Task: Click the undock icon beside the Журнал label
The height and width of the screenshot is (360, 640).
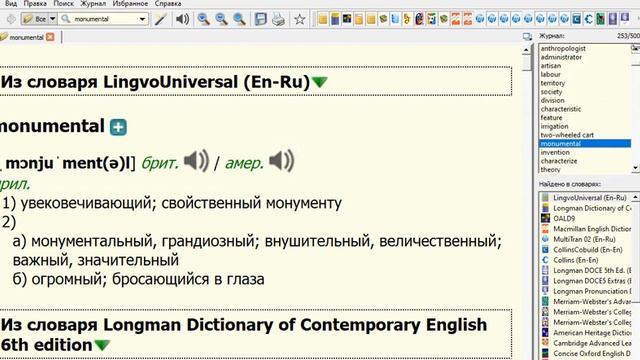Action: coord(527,37)
